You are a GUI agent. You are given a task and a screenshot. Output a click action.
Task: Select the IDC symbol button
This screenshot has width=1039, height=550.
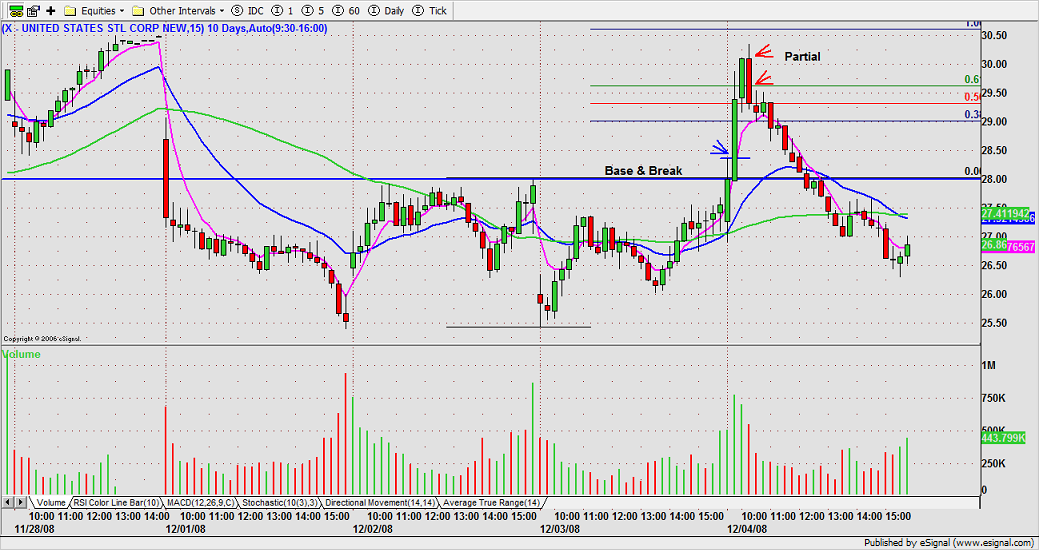(x=246, y=11)
